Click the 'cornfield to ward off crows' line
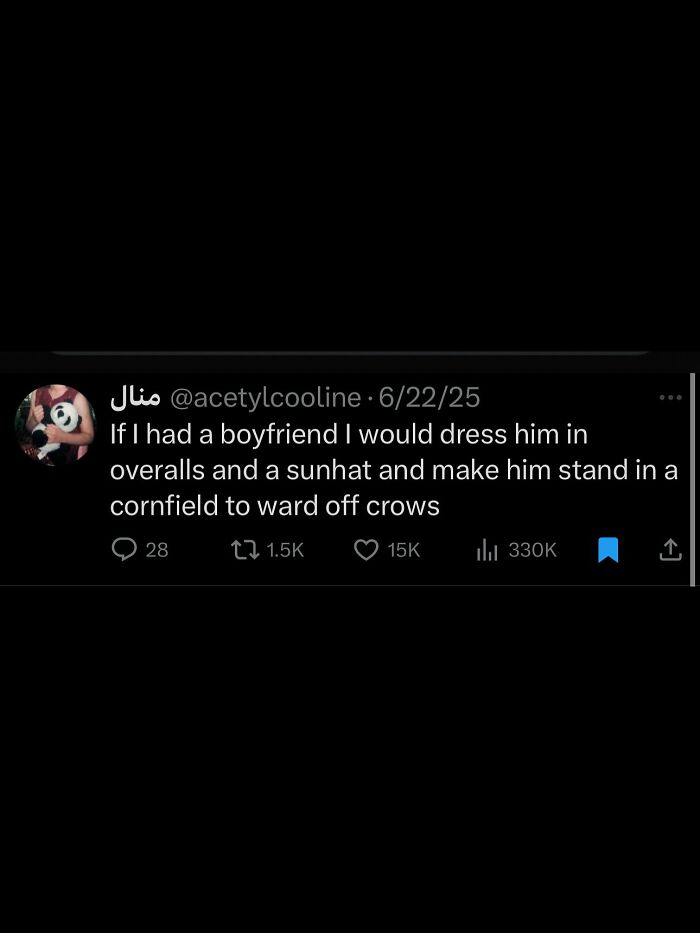The image size is (700, 933). click(x=274, y=506)
